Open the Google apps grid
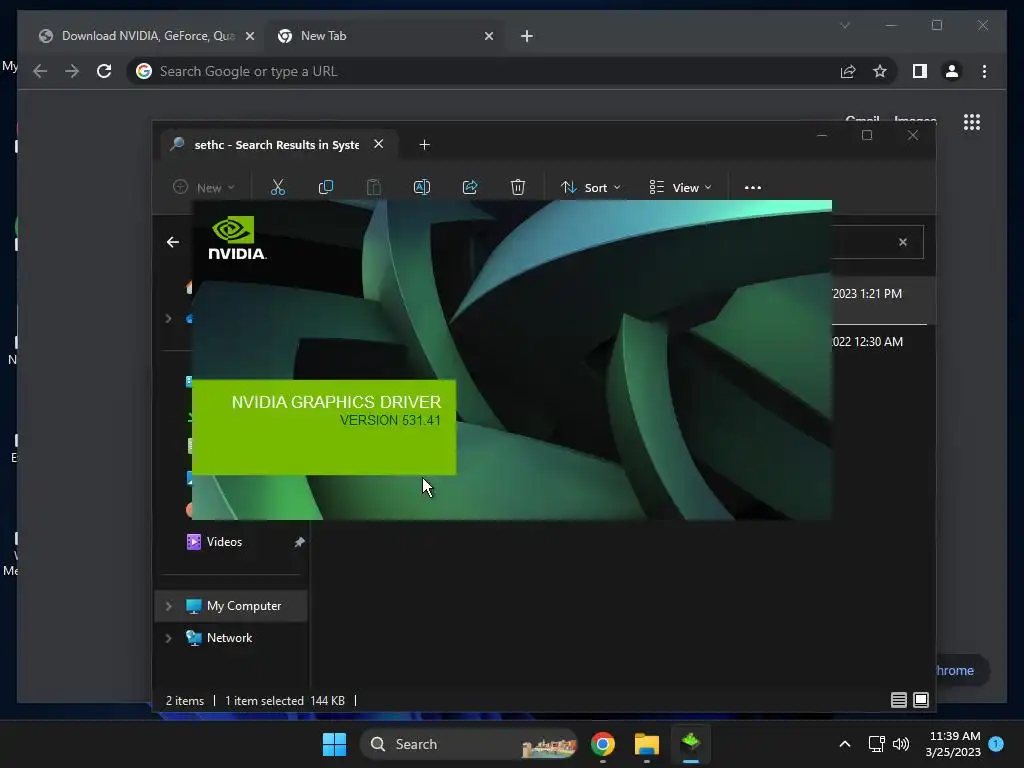The height and width of the screenshot is (768, 1024). point(972,122)
